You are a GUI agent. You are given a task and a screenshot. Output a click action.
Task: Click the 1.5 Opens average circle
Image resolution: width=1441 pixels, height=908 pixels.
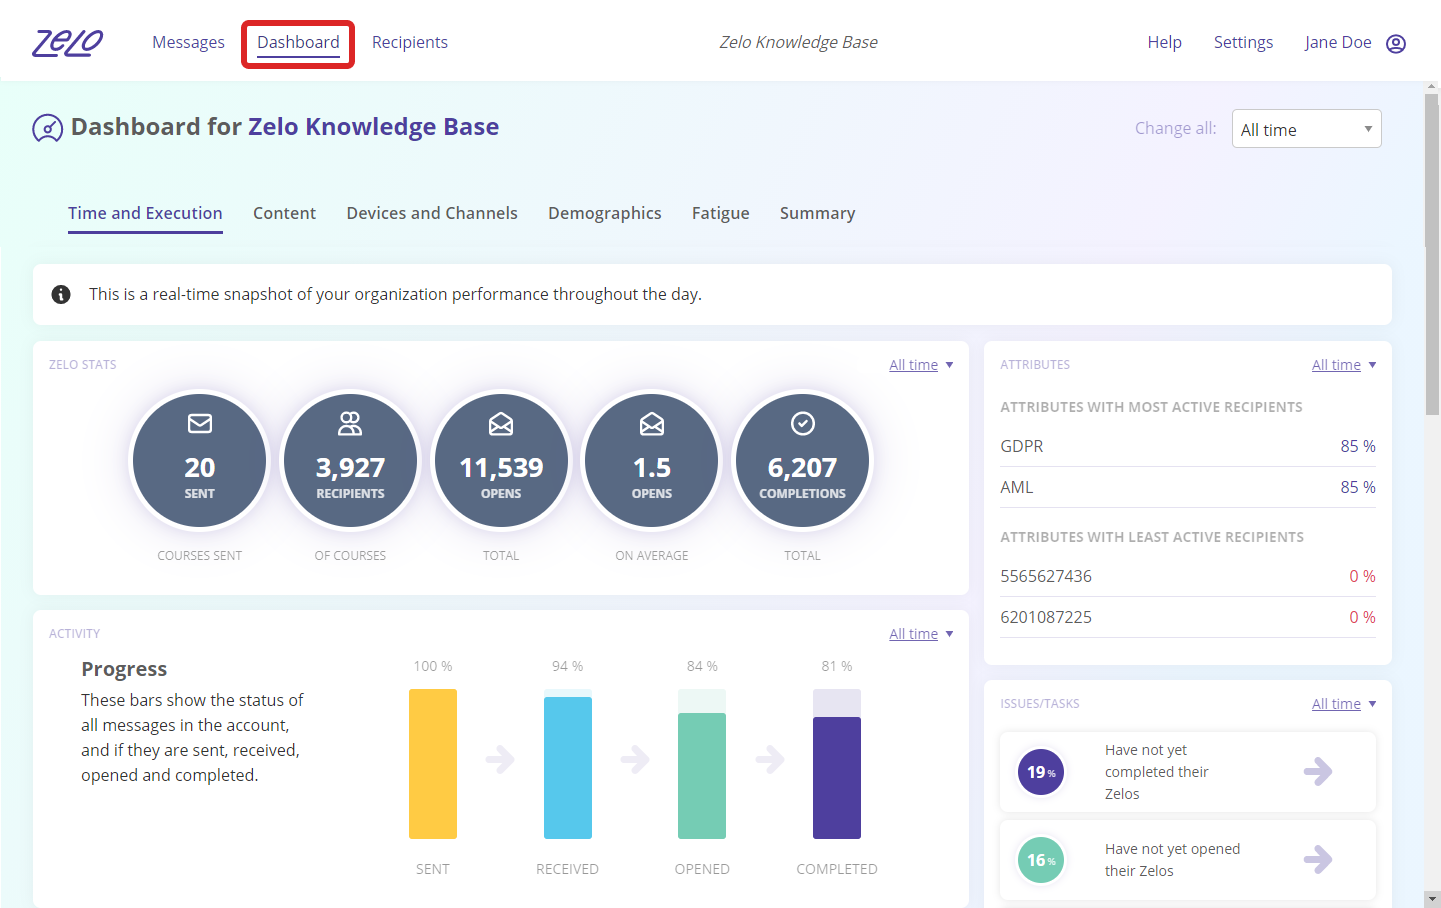pyautogui.click(x=652, y=460)
